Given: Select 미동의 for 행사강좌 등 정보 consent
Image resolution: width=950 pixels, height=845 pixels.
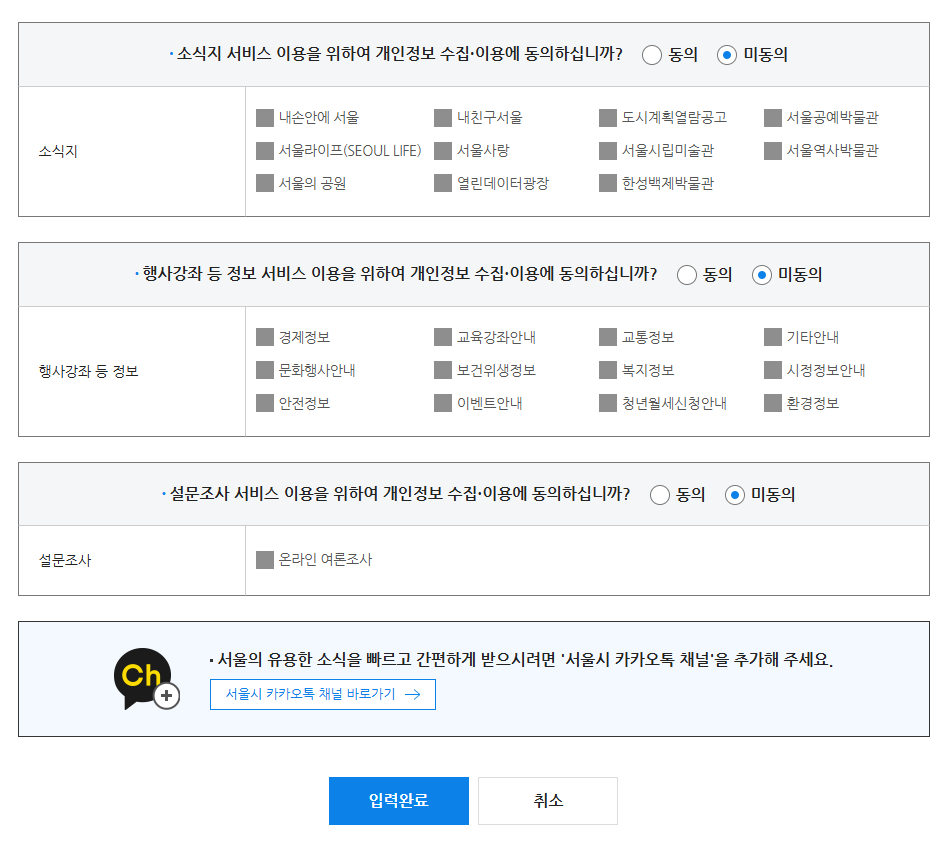Looking at the screenshot, I should (x=762, y=275).
